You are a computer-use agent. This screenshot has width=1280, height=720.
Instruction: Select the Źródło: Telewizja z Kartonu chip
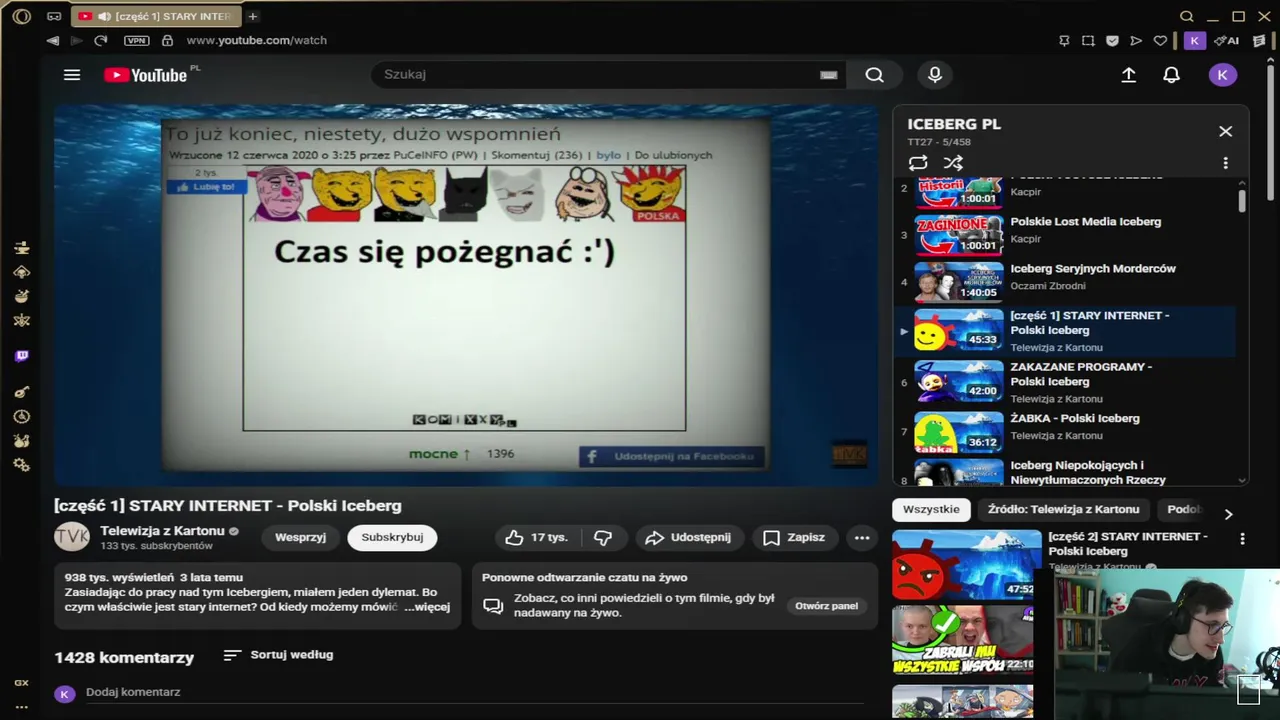[1063, 510]
